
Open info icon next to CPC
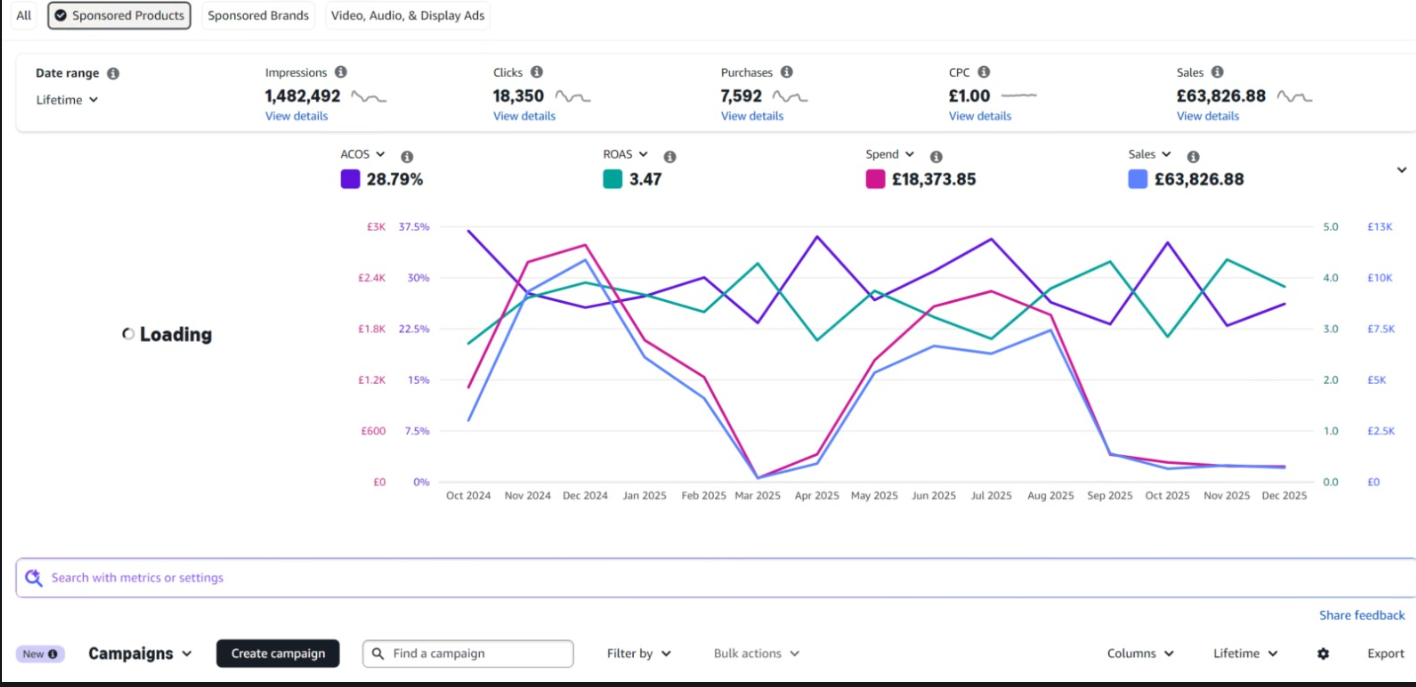tap(984, 72)
